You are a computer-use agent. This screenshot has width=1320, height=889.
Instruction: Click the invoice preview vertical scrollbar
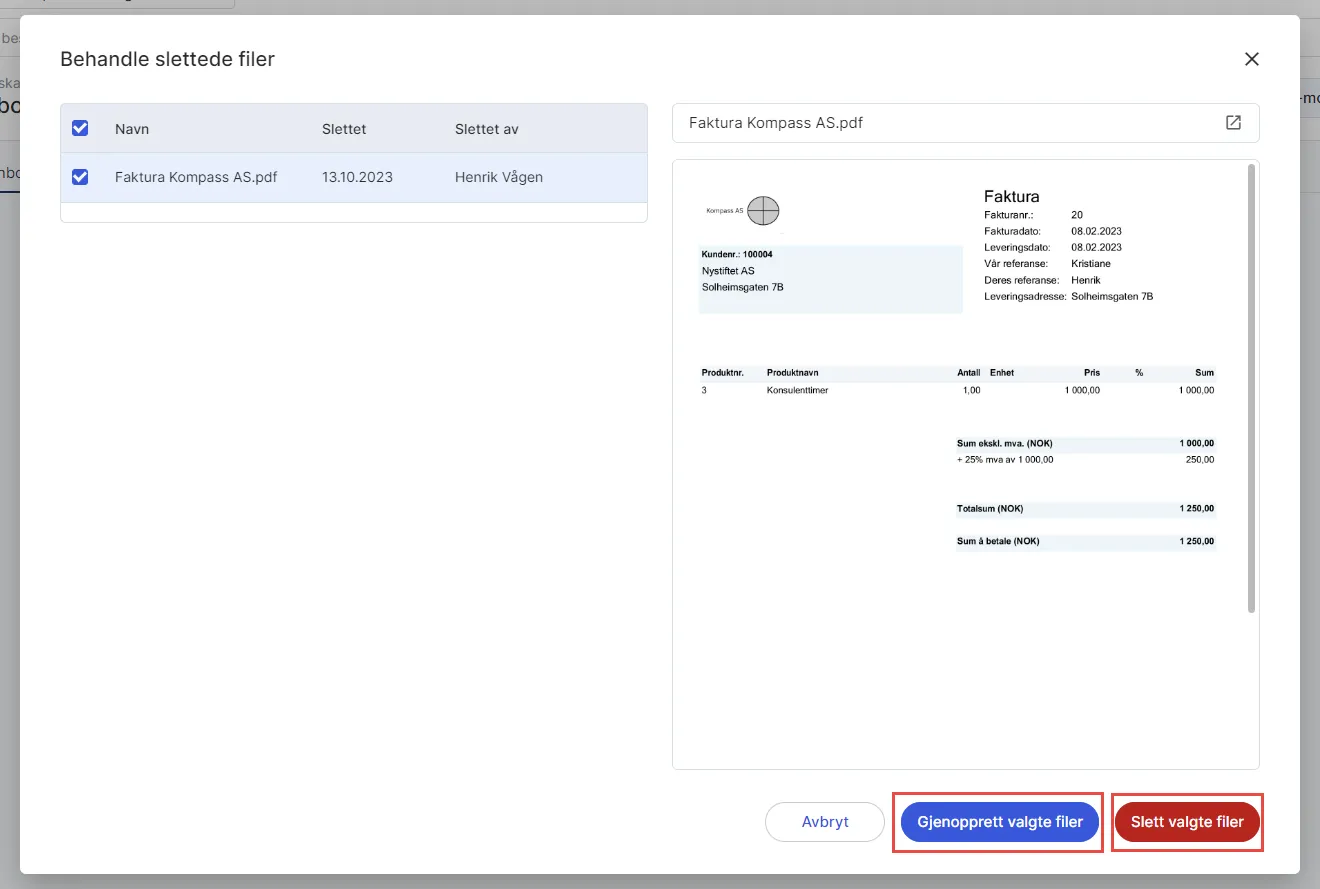tap(1250, 388)
